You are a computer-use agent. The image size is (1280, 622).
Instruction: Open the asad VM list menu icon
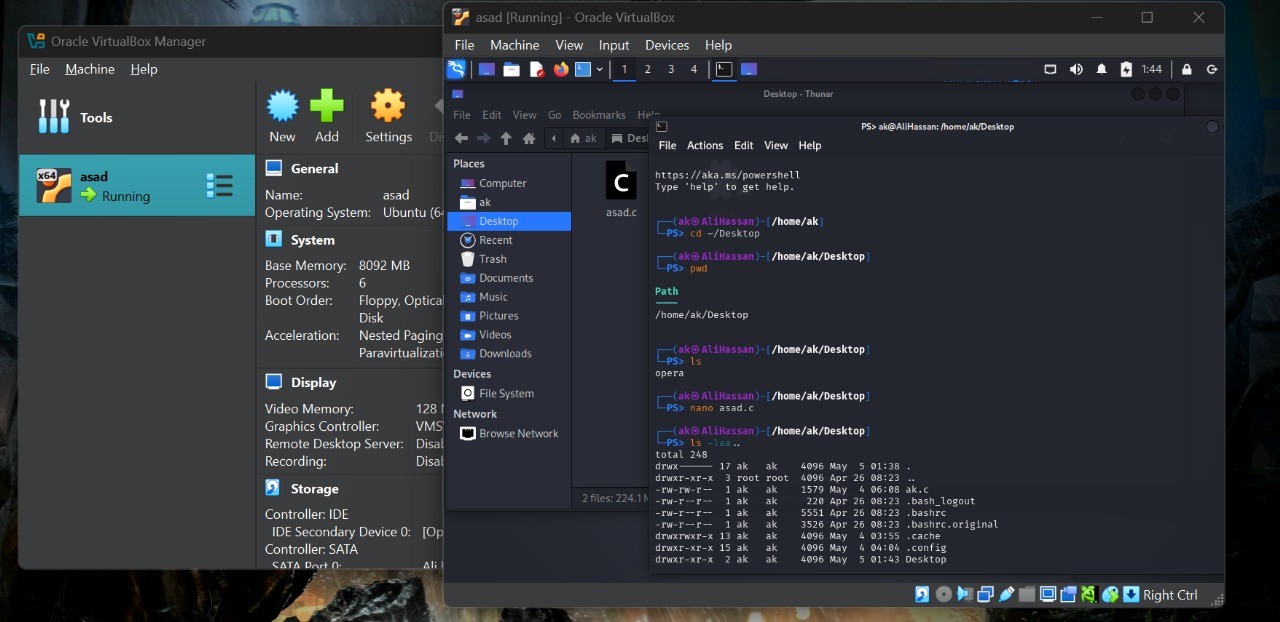(x=219, y=186)
